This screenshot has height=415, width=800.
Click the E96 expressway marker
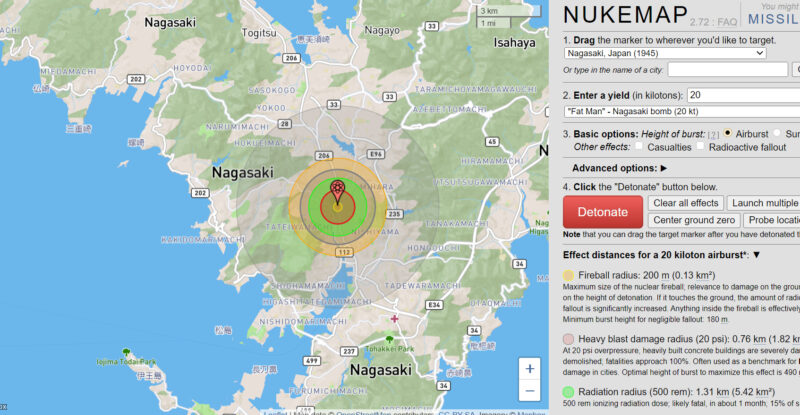376,155
